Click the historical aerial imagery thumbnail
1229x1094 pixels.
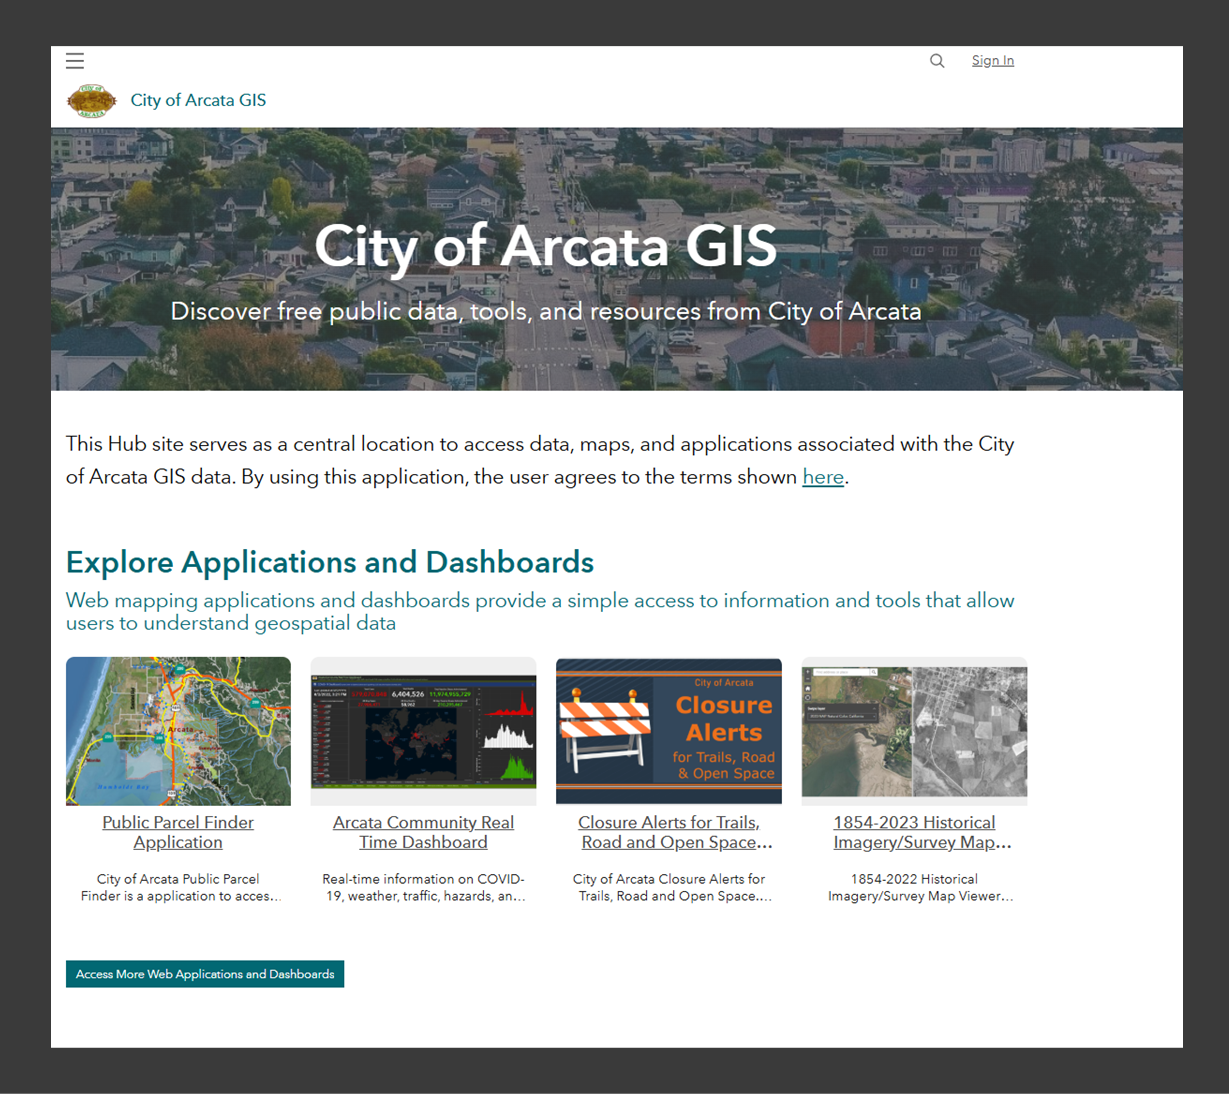coord(913,731)
